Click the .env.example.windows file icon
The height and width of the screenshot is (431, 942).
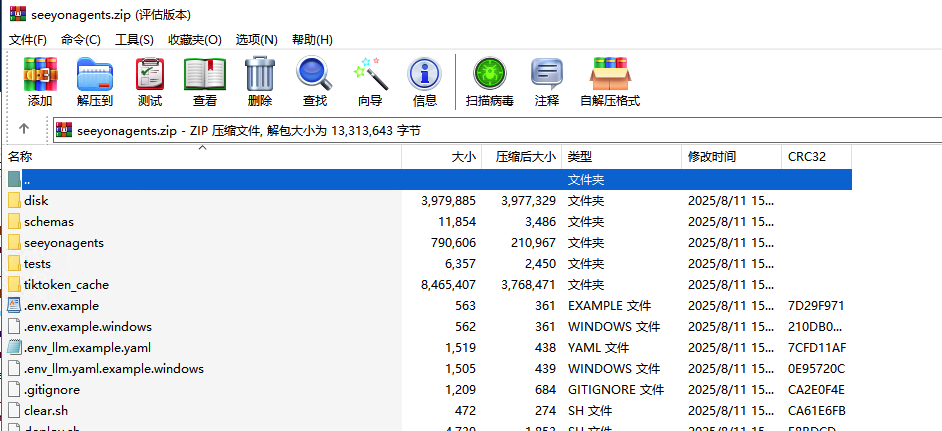[x=14, y=326]
